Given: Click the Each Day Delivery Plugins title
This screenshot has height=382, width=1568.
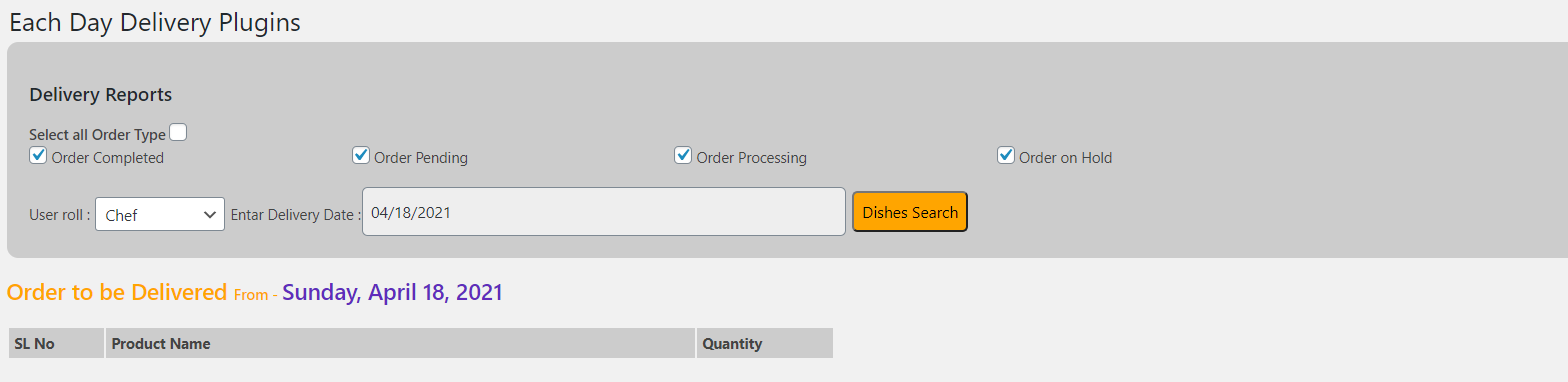Looking at the screenshot, I should [x=155, y=22].
